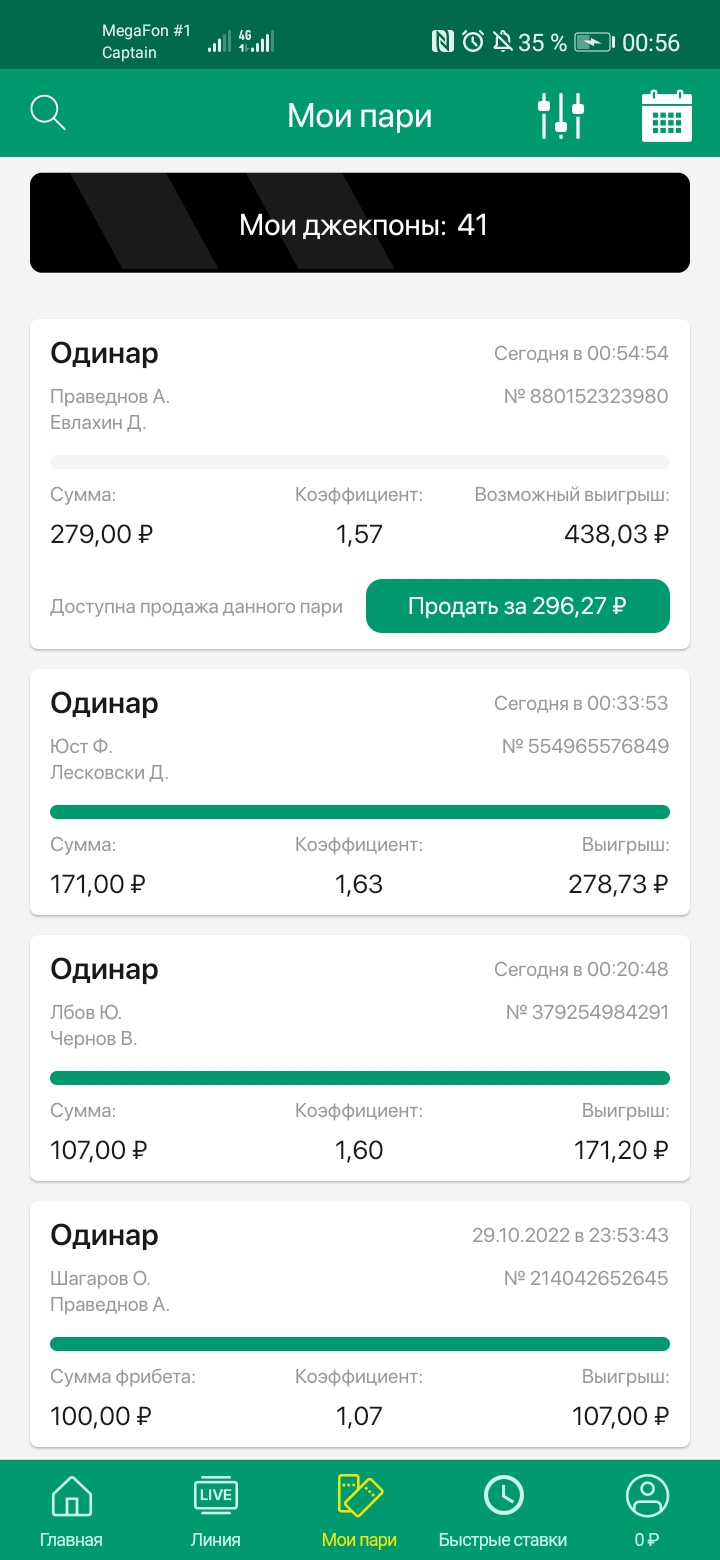Image resolution: width=720 pixels, height=1560 pixels.
Task: Open the Праведнов А. vs Евлахин Д. bet
Action: click(x=360, y=484)
